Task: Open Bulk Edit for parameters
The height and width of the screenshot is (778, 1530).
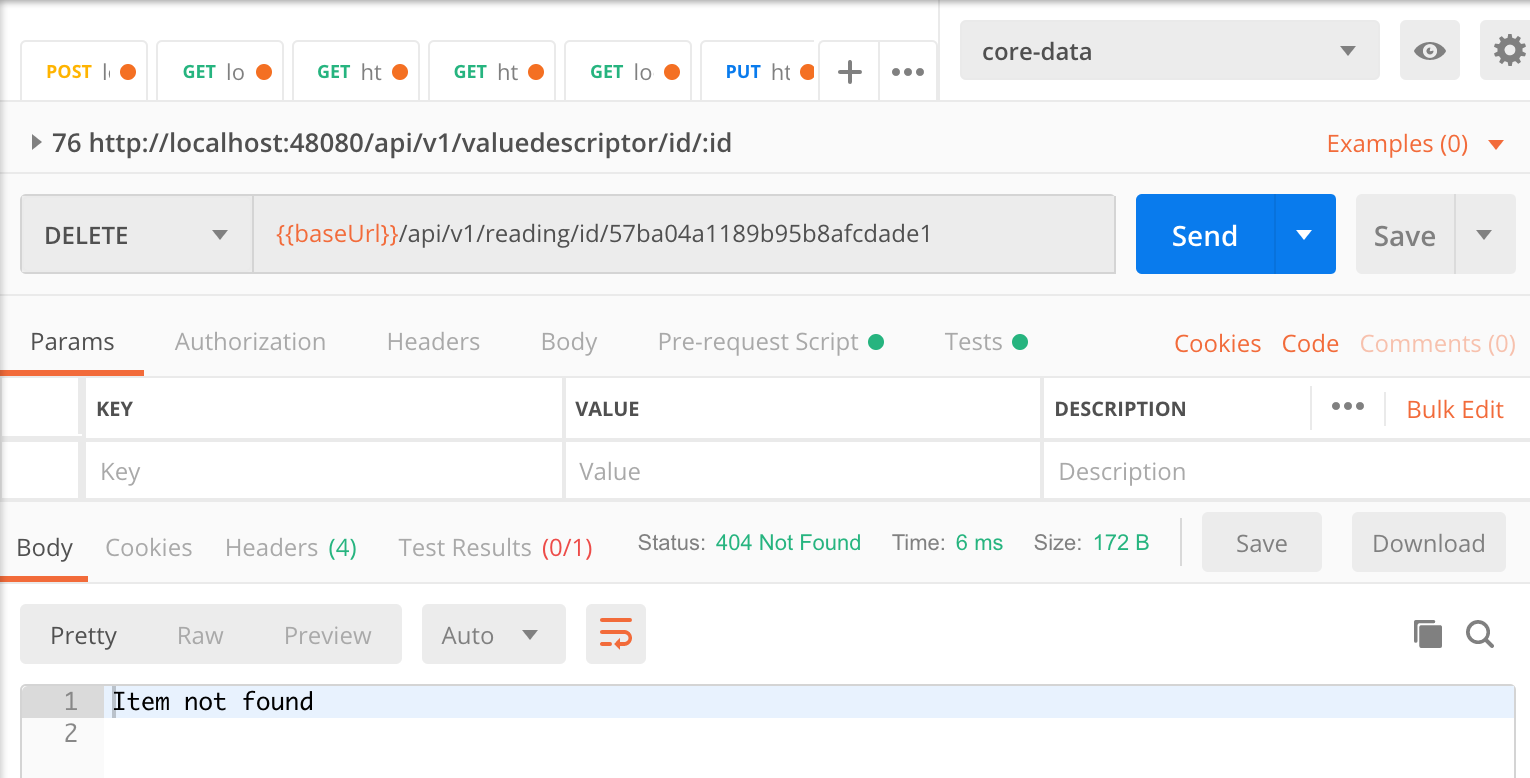Action: (1454, 409)
